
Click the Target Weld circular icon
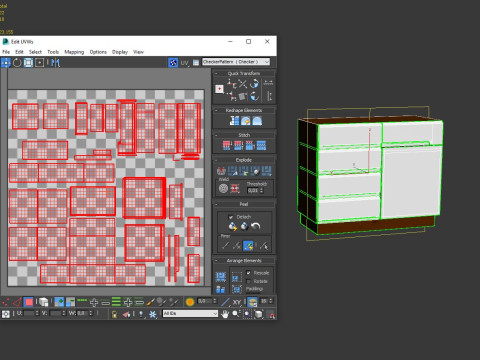(223, 189)
